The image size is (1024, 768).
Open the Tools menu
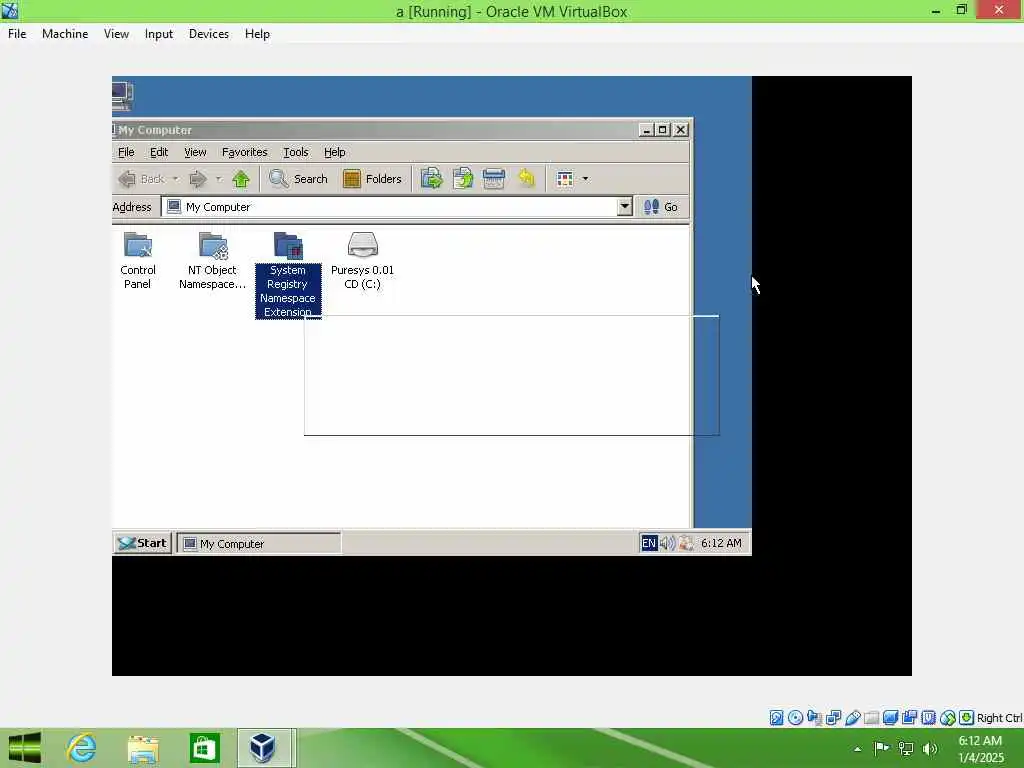tap(295, 152)
